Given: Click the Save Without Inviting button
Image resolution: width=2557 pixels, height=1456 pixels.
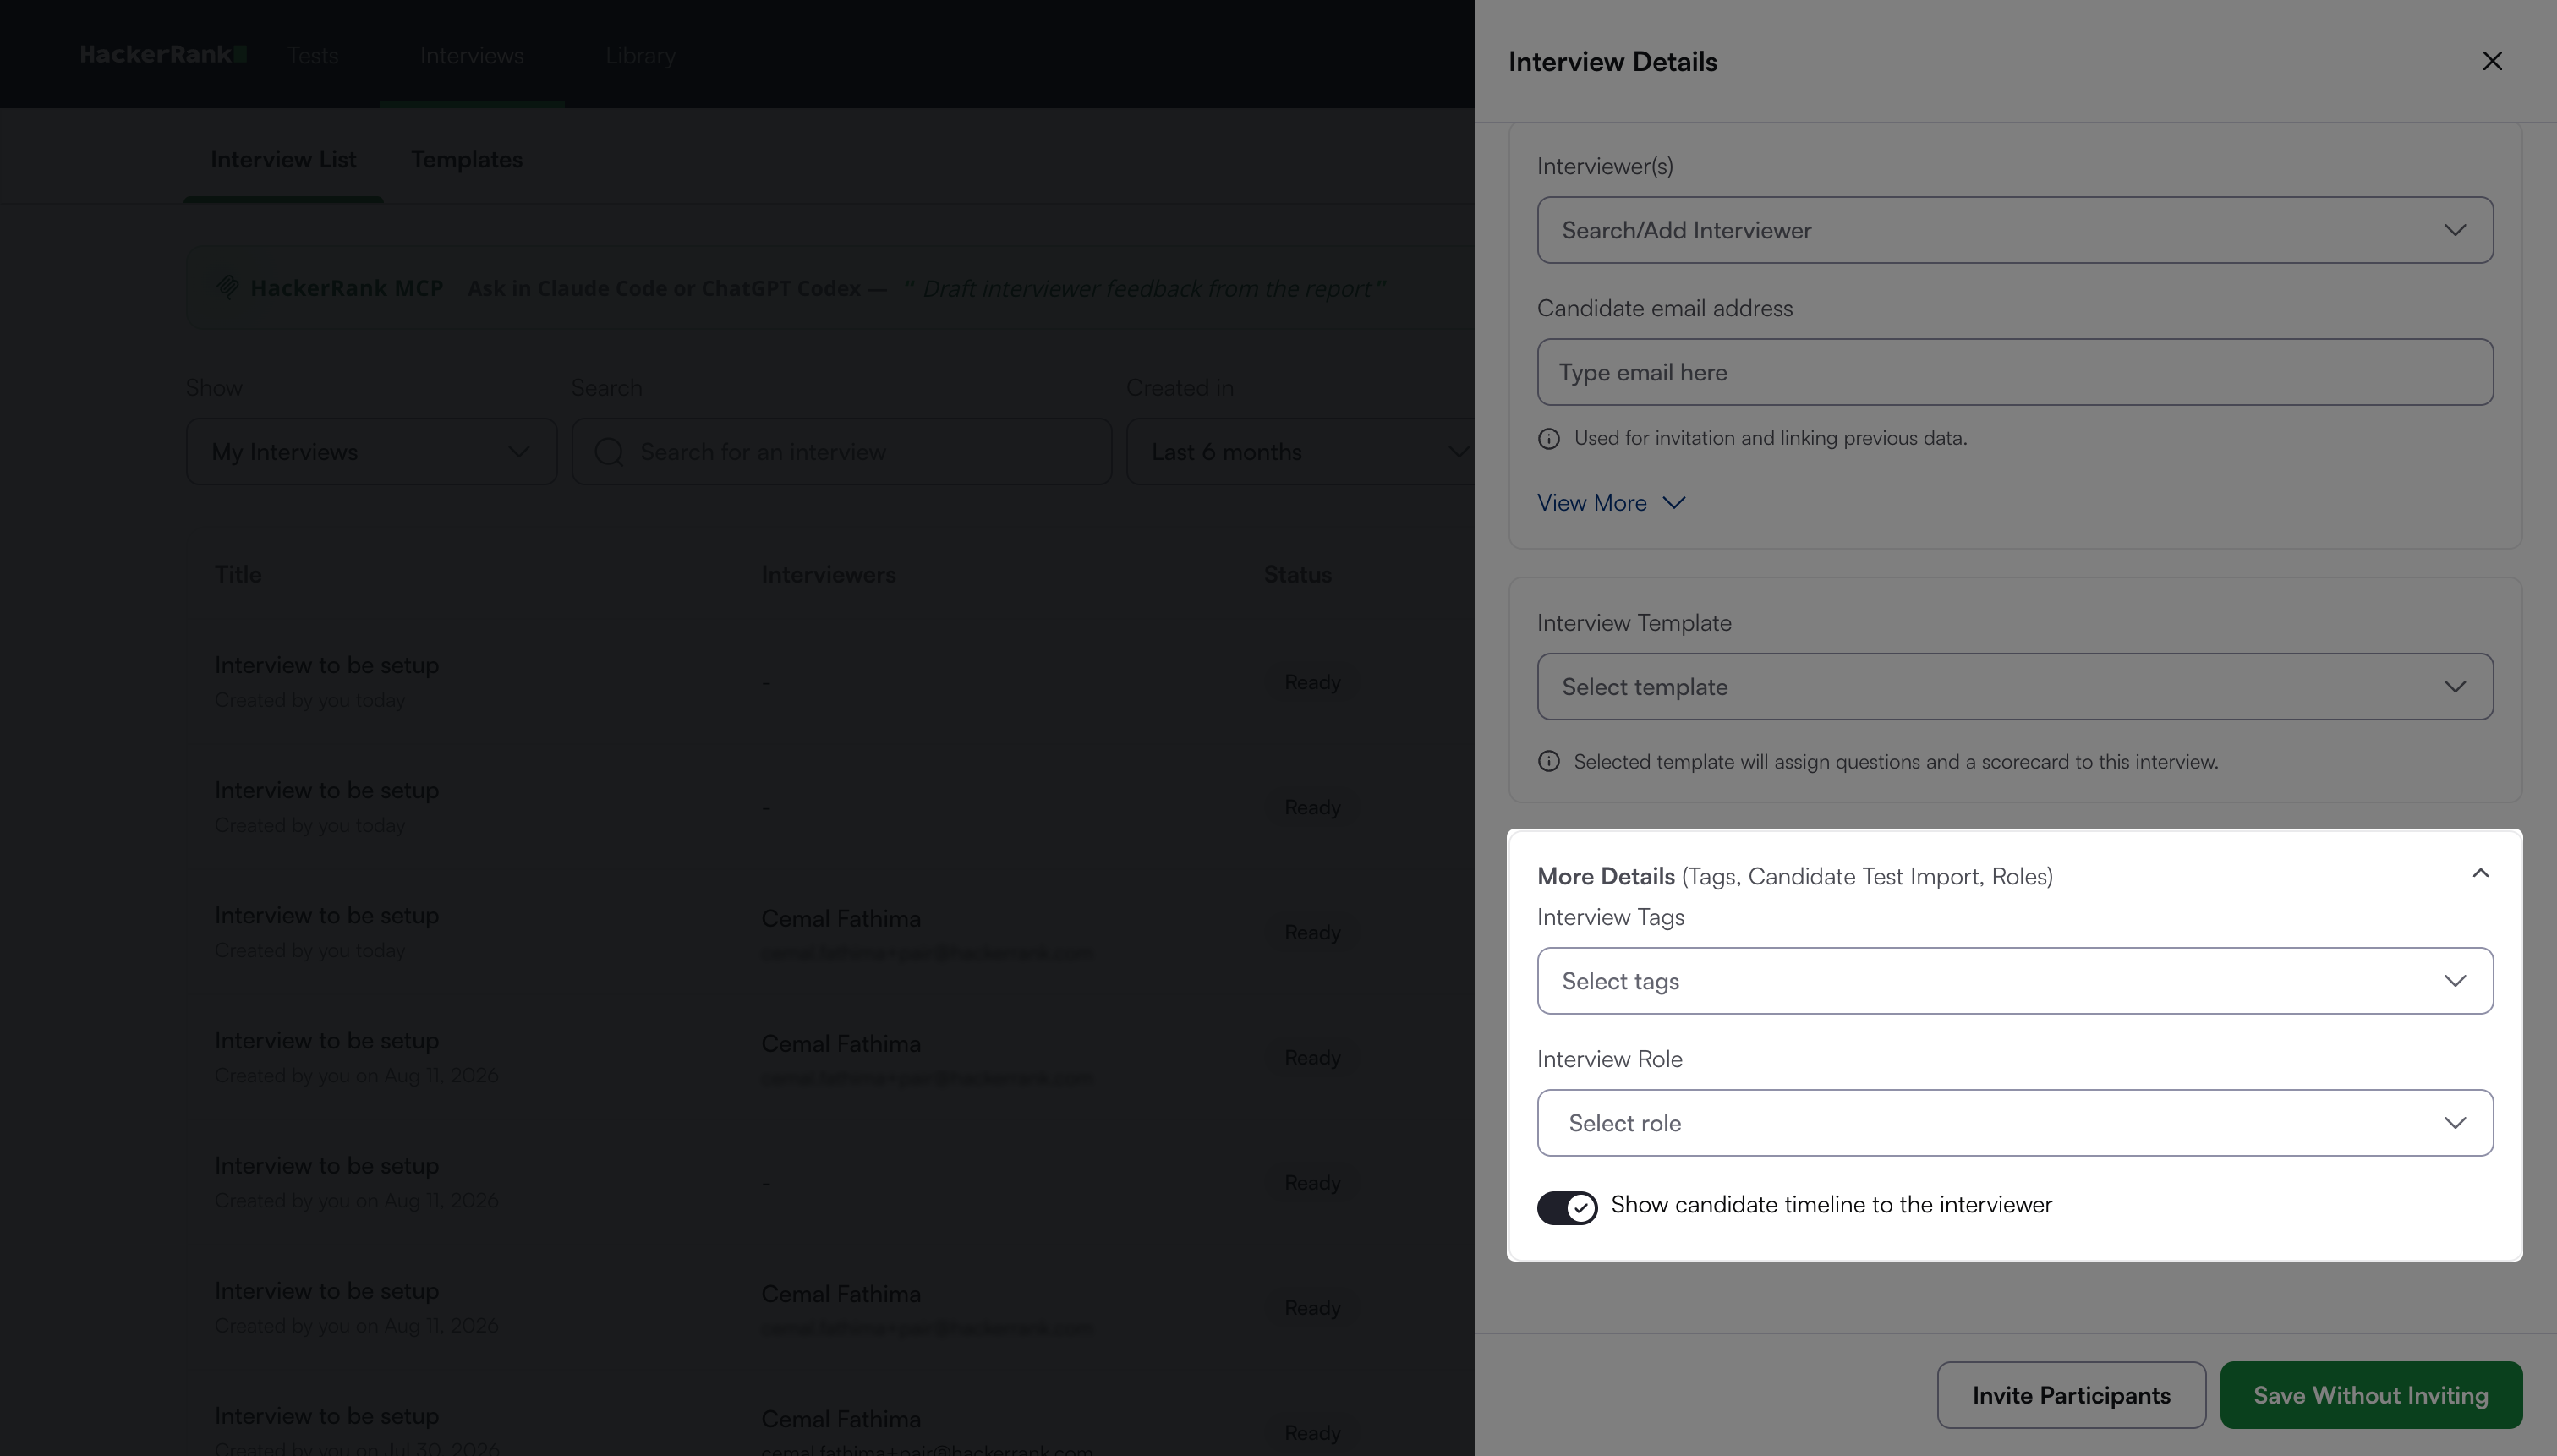Looking at the screenshot, I should (x=2371, y=1395).
